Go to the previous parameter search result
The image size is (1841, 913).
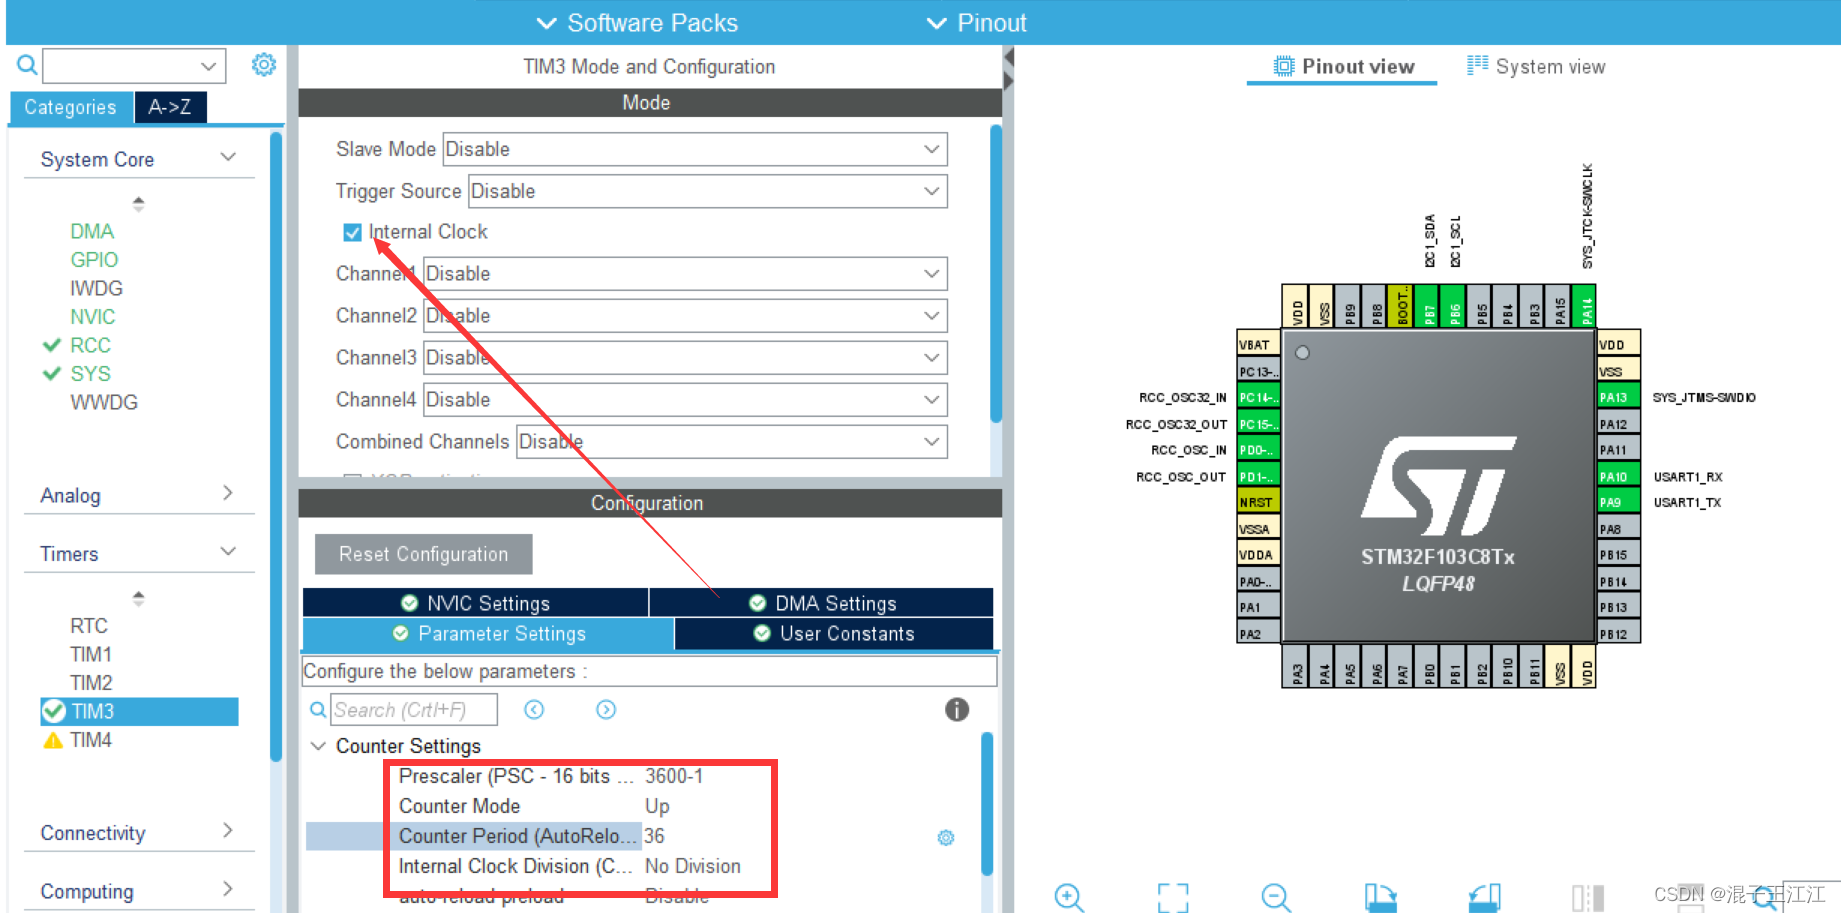click(x=534, y=709)
